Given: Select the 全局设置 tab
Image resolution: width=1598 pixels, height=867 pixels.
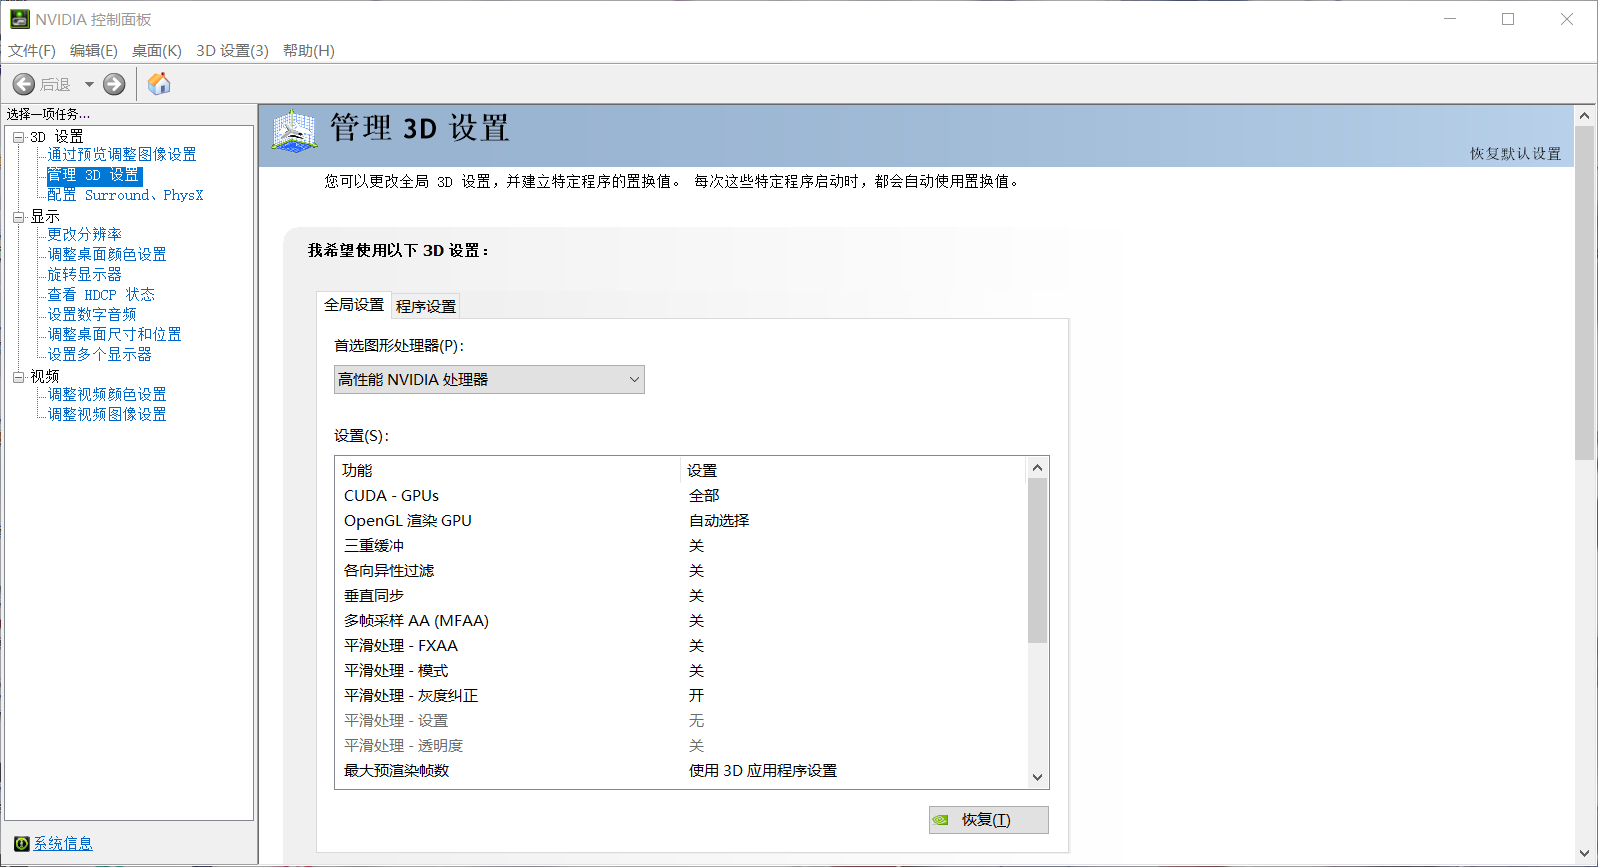Looking at the screenshot, I should (354, 305).
